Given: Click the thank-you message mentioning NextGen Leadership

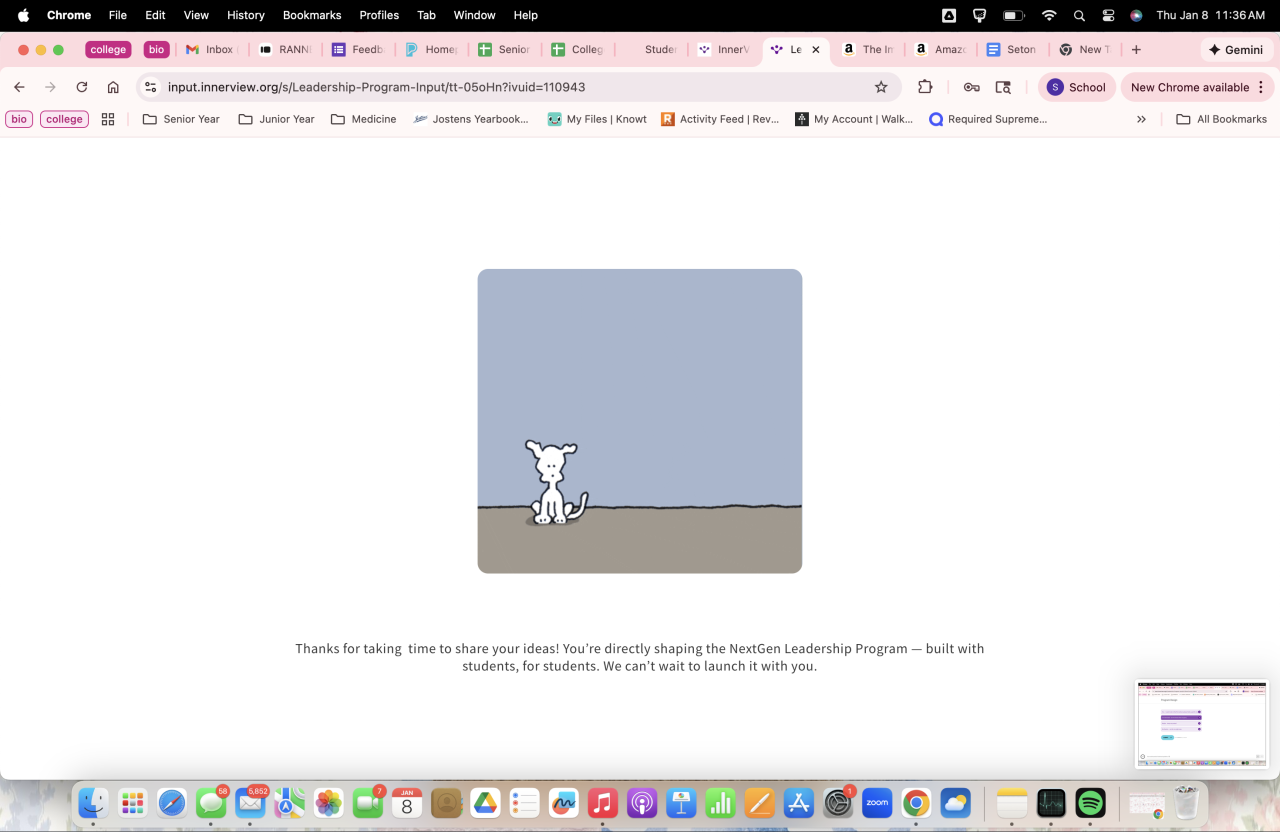Looking at the screenshot, I should point(640,657).
